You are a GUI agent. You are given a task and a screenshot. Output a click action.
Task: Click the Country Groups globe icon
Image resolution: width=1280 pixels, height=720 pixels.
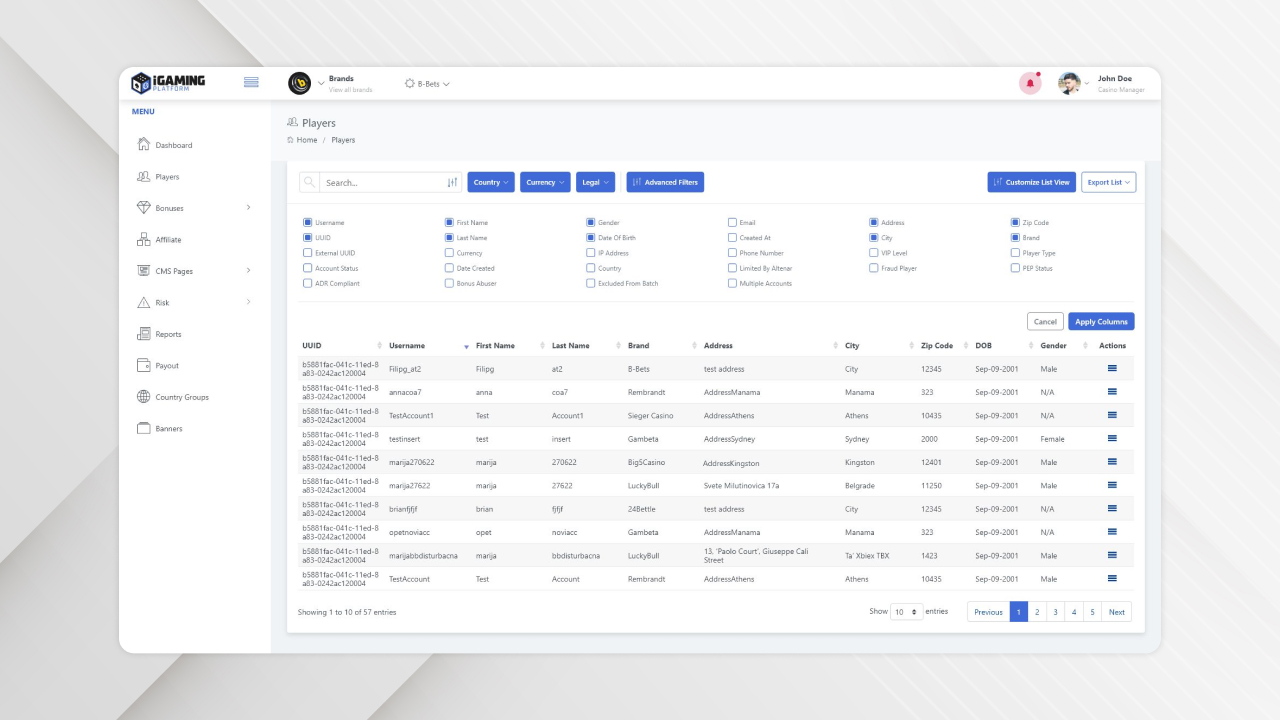[143, 397]
